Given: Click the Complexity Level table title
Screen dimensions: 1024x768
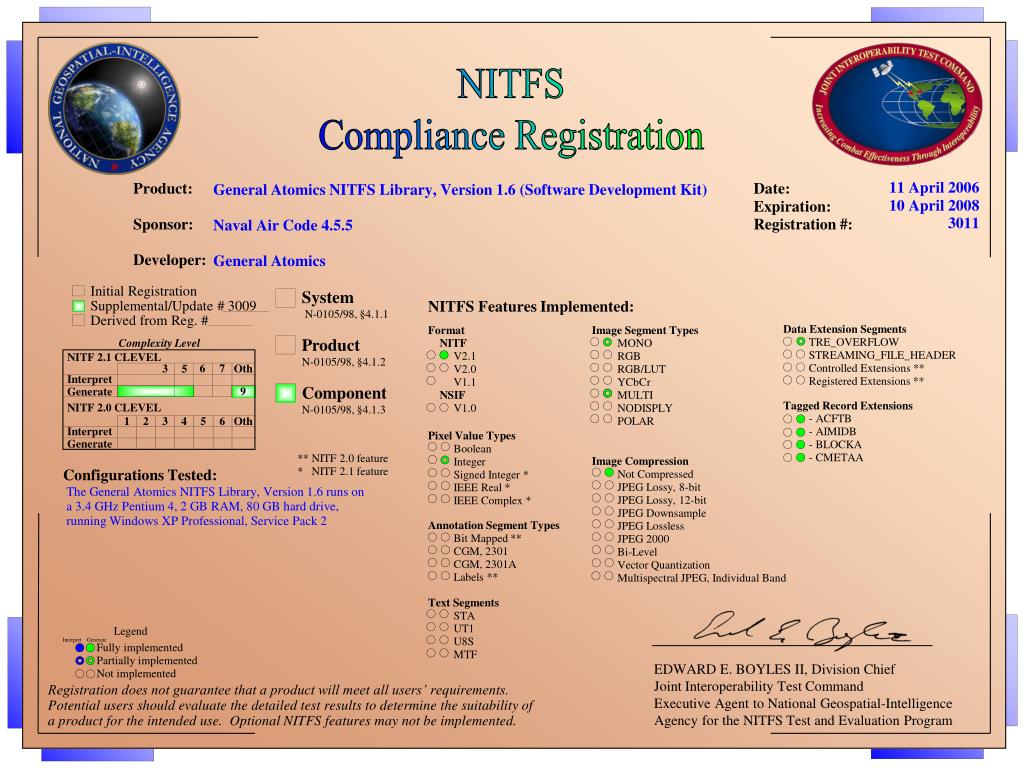Looking at the screenshot, I should 159,343.
